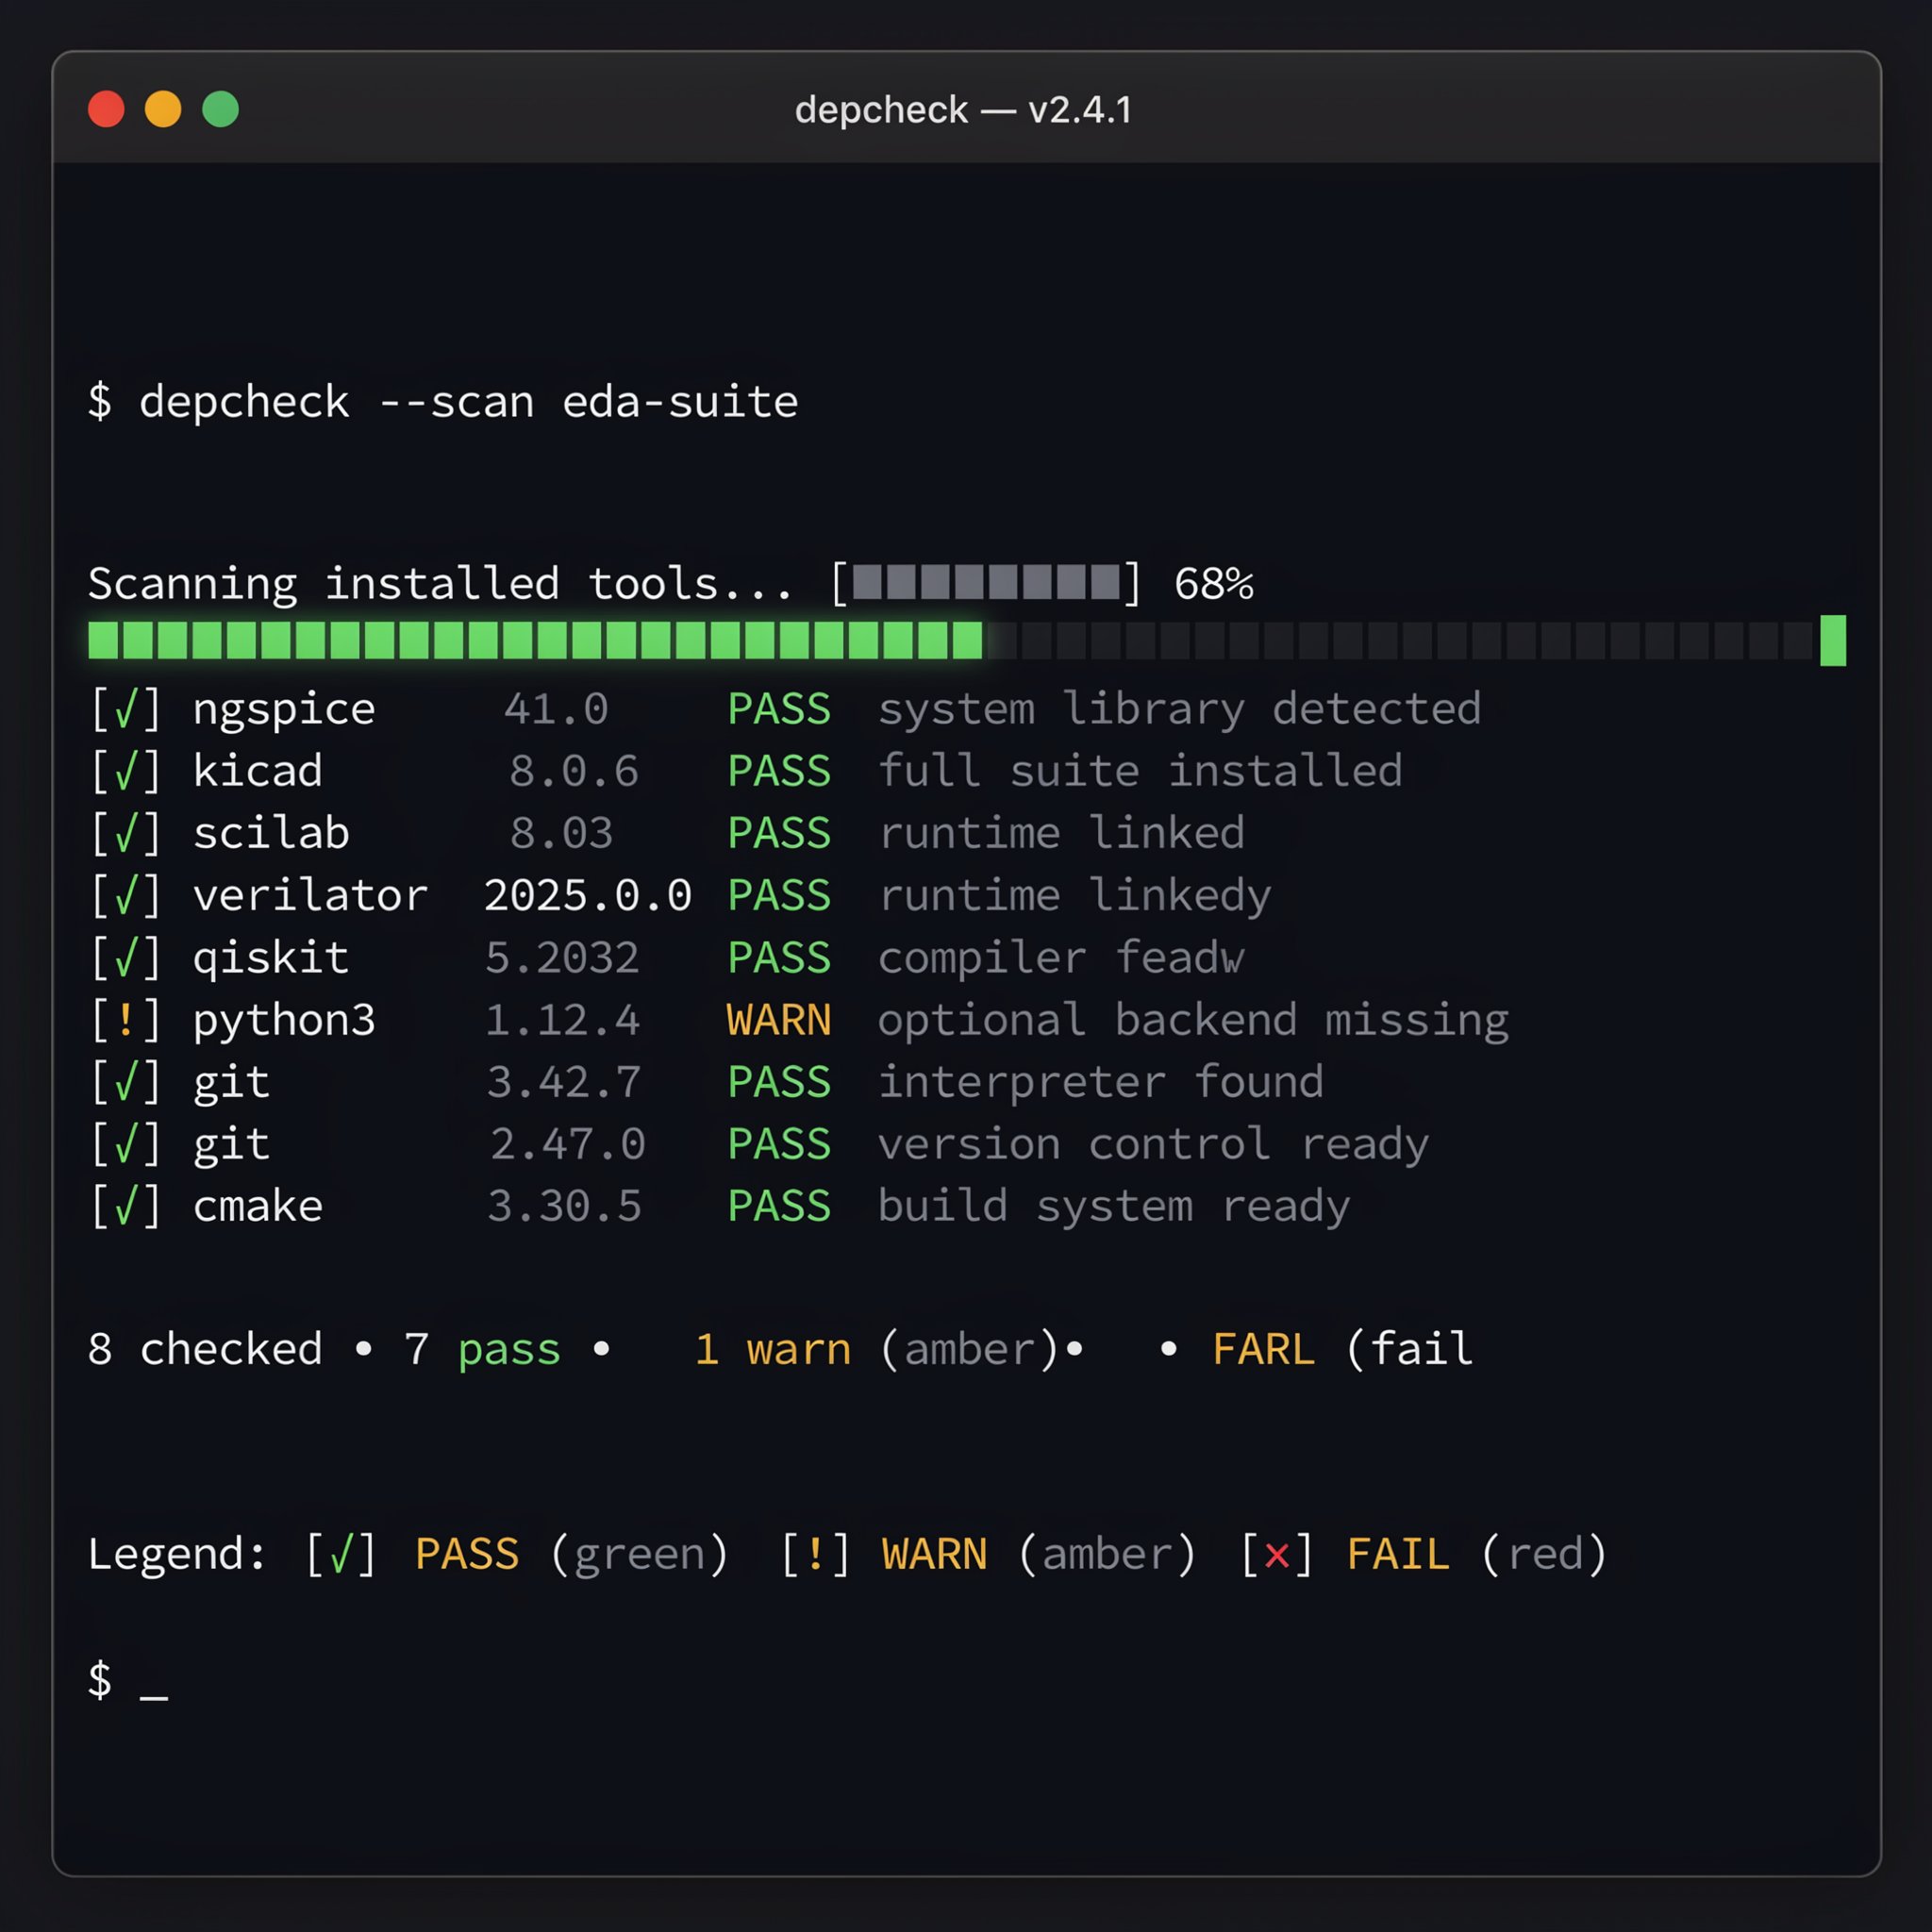Click 'compiler feadw' message
This screenshot has width=1932, height=1932.
pos(1061,959)
